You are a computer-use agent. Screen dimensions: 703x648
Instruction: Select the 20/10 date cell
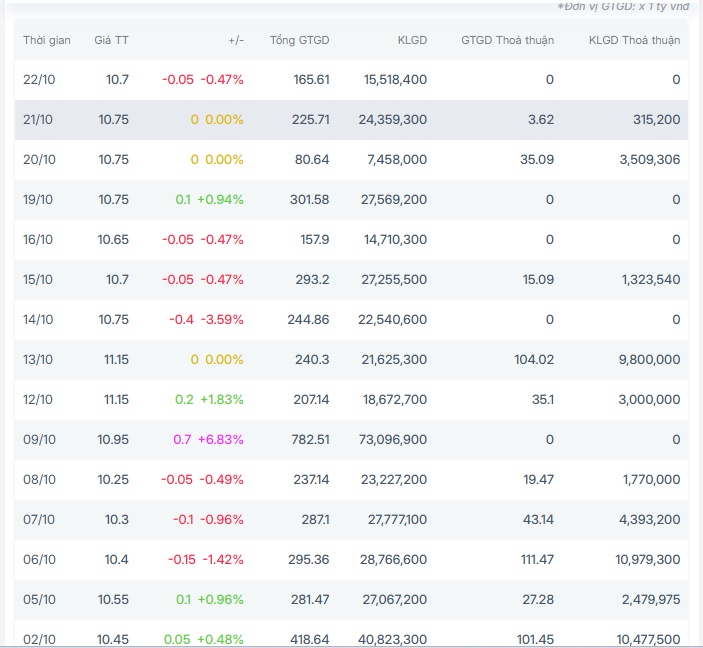(x=39, y=160)
